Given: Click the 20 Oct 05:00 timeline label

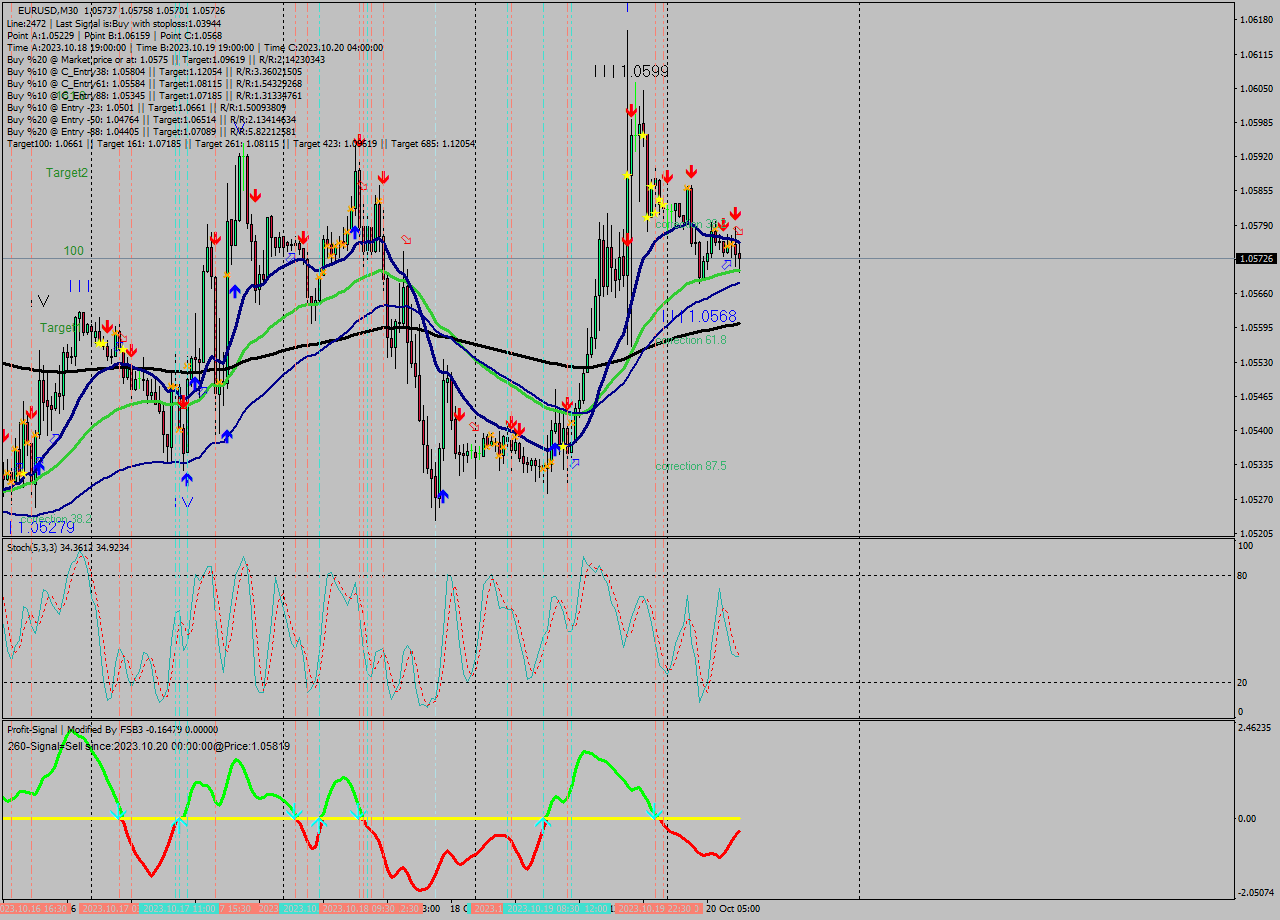Looking at the screenshot, I should click(731, 910).
